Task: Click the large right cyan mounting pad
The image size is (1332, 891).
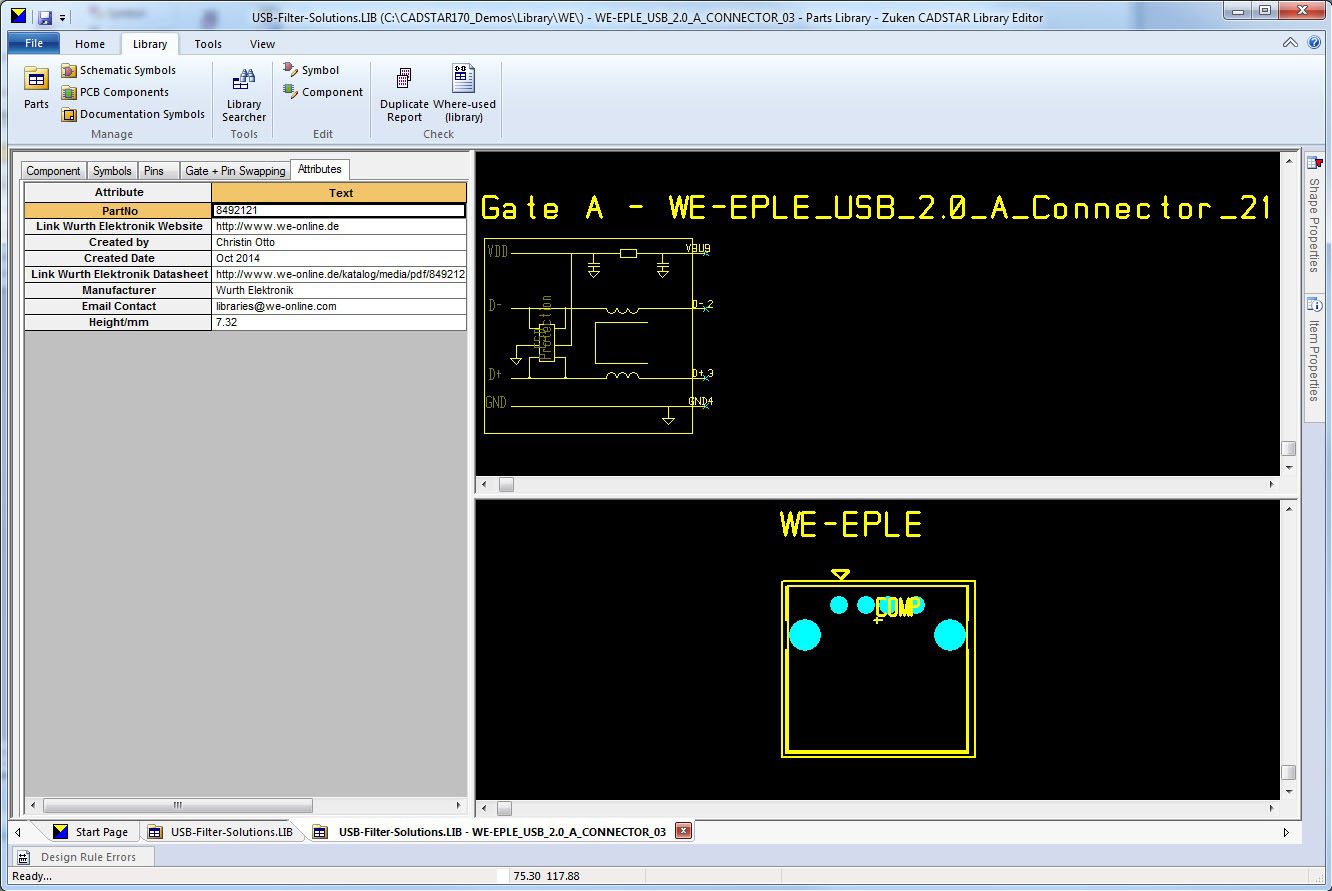Action: (950, 635)
